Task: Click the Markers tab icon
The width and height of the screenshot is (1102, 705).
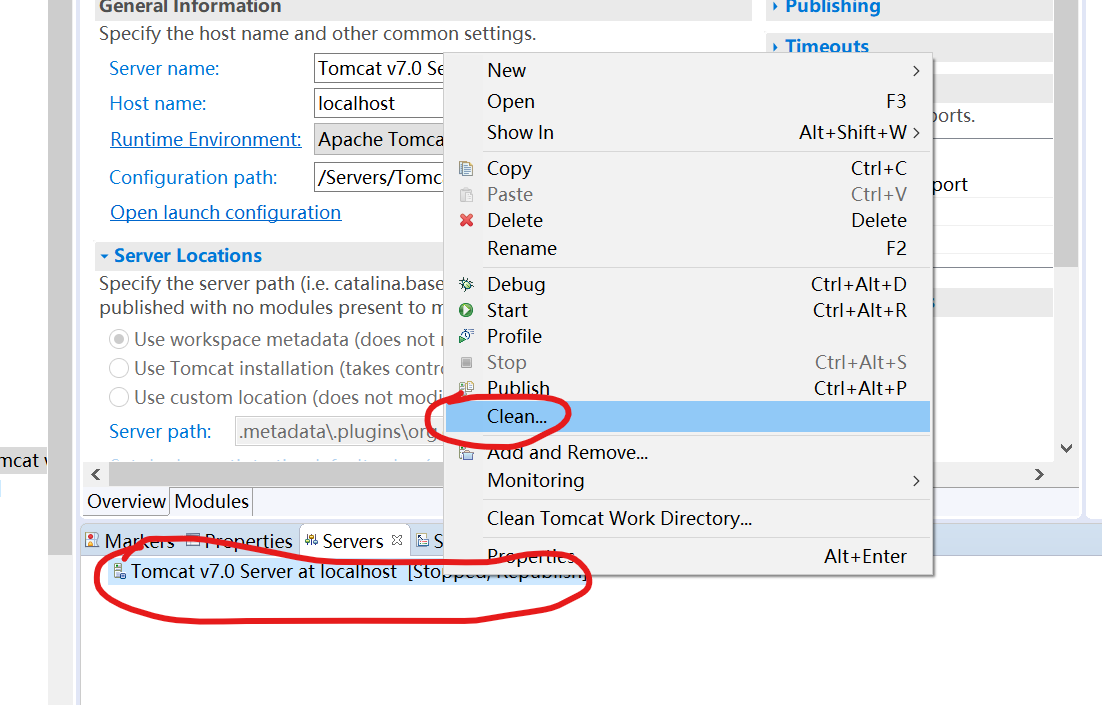Action: tap(92, 540)
